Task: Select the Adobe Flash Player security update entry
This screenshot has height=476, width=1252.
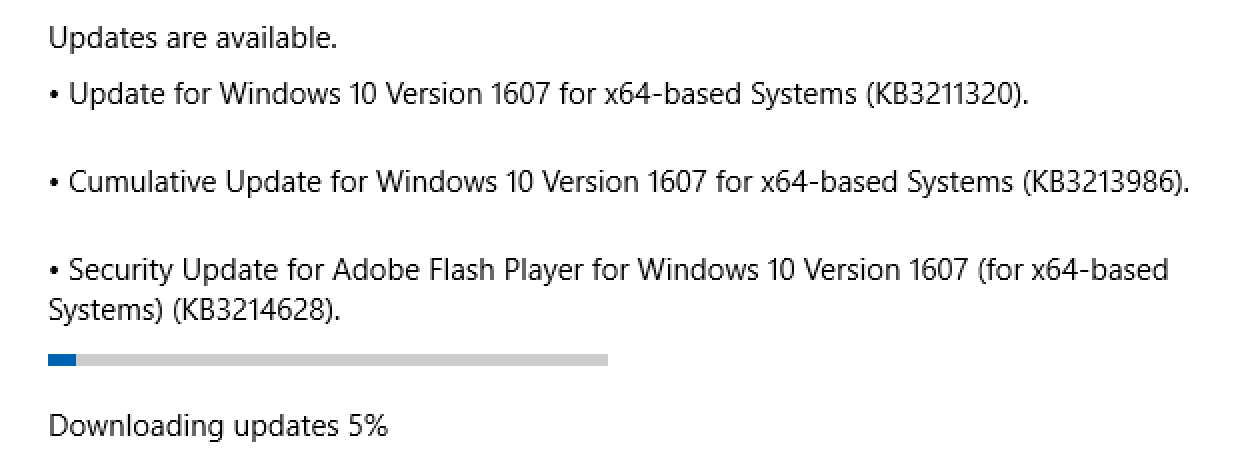Action: [x=608, y=290]
